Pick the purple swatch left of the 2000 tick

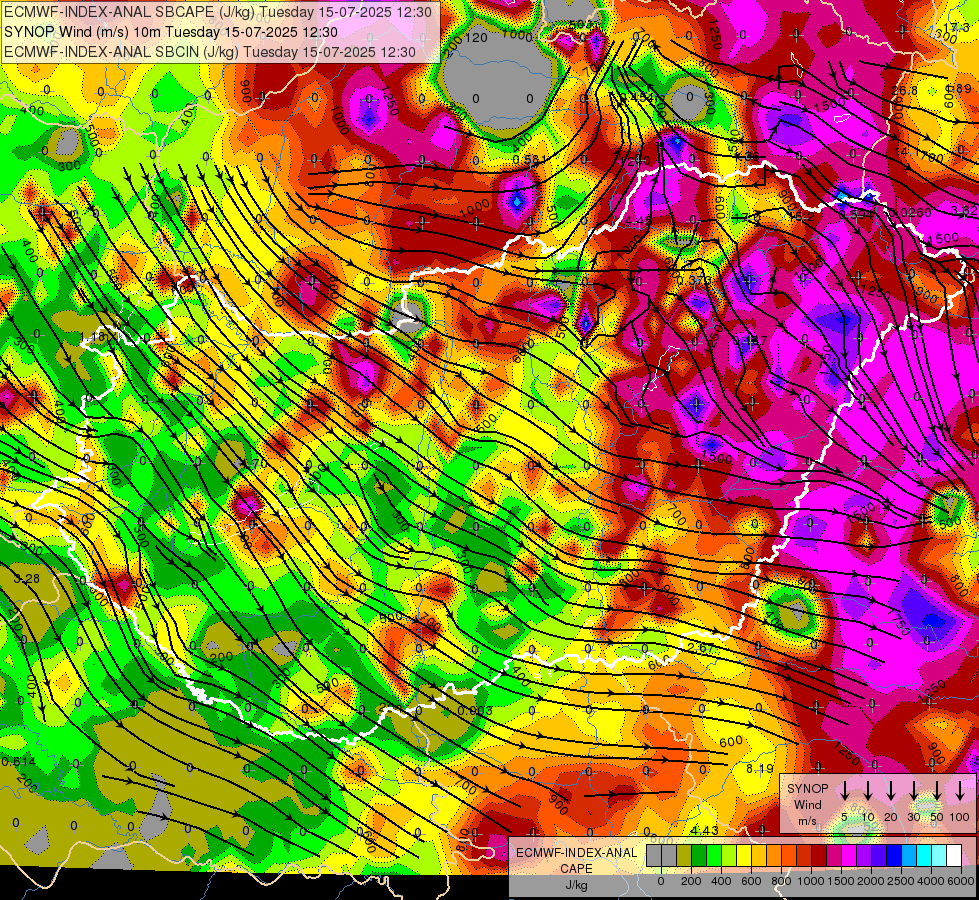[x=864, y=856]
